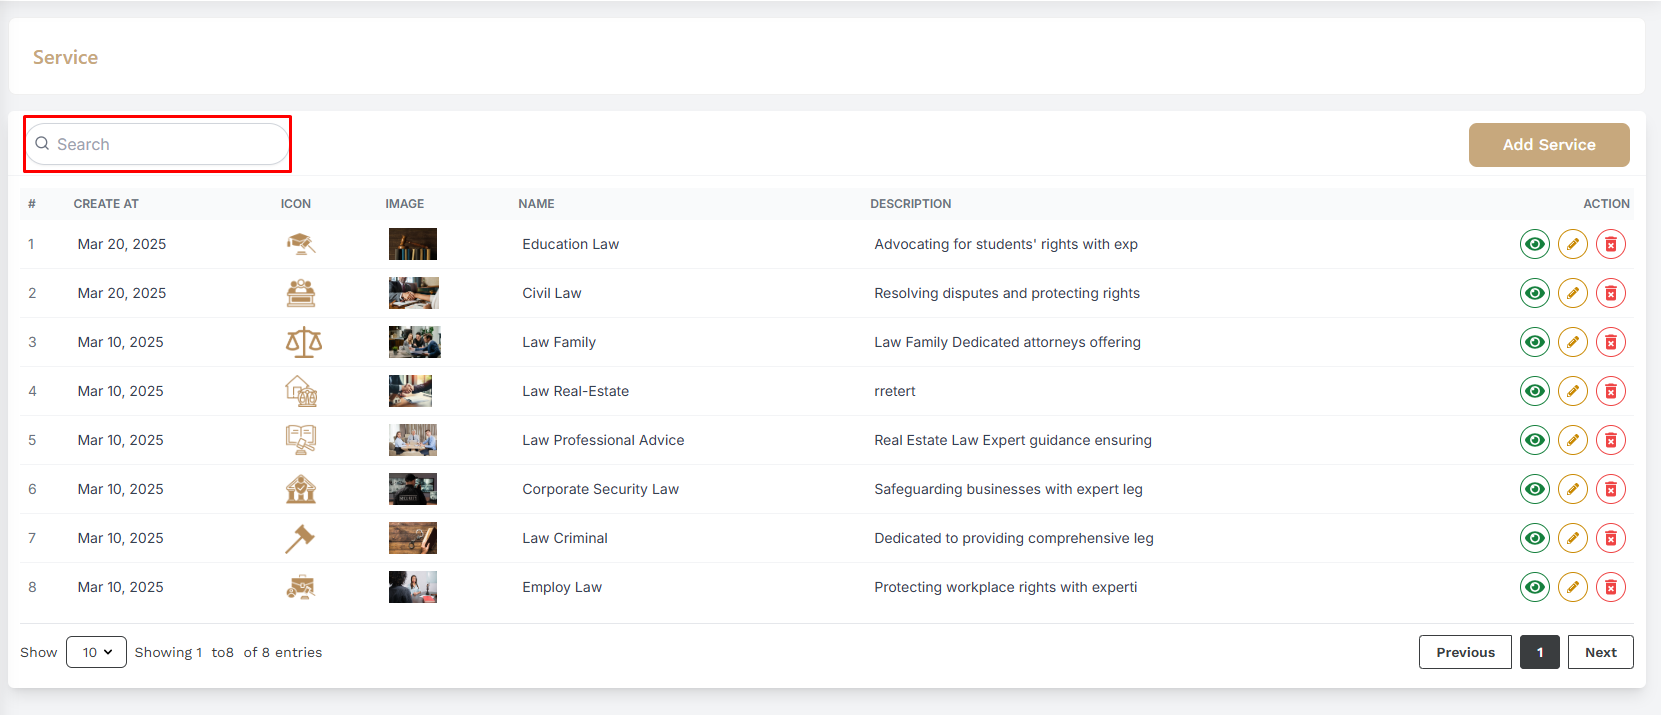The width and height of the screenshot is (1661, 715).
Task: Open the Civil Law image thumbnail
Action: (x=414, y=293)
